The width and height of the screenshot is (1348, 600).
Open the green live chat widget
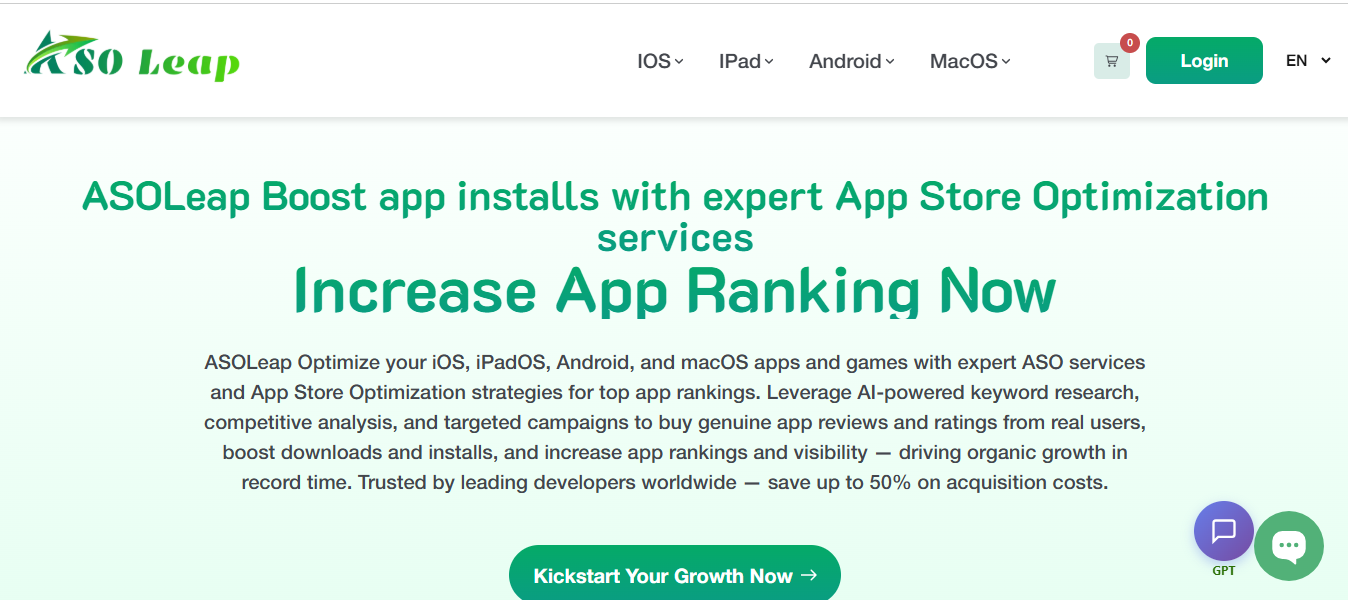1289,546
